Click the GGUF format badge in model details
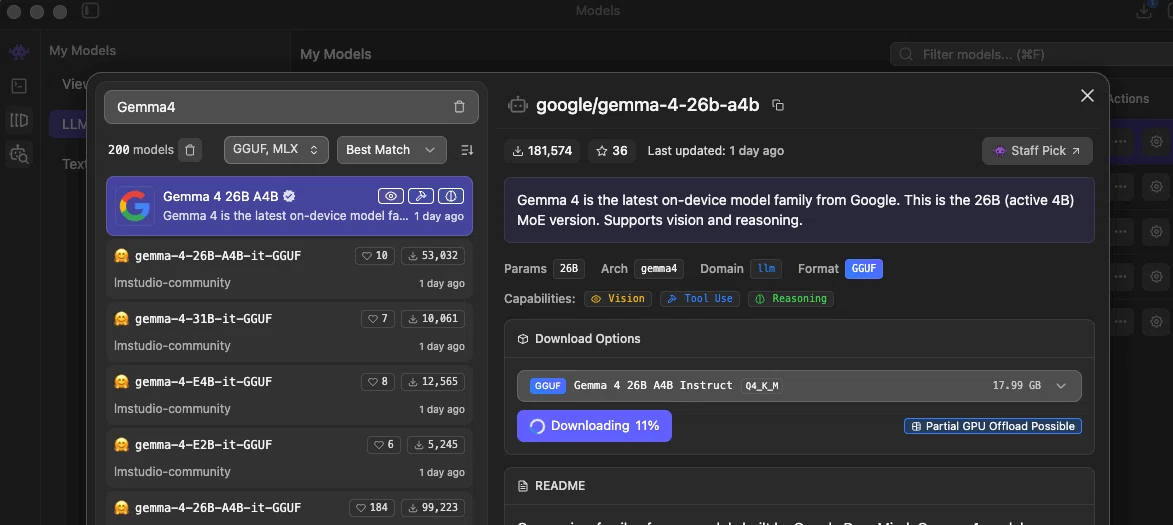 click(x=863, y=268)
